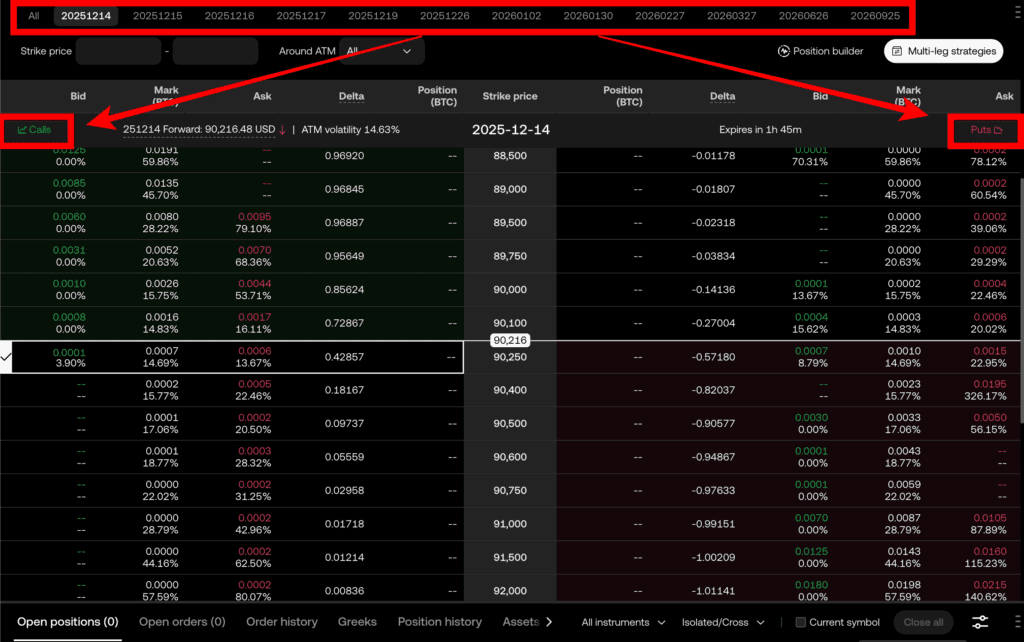Open the All instruments dropdown

623,622
